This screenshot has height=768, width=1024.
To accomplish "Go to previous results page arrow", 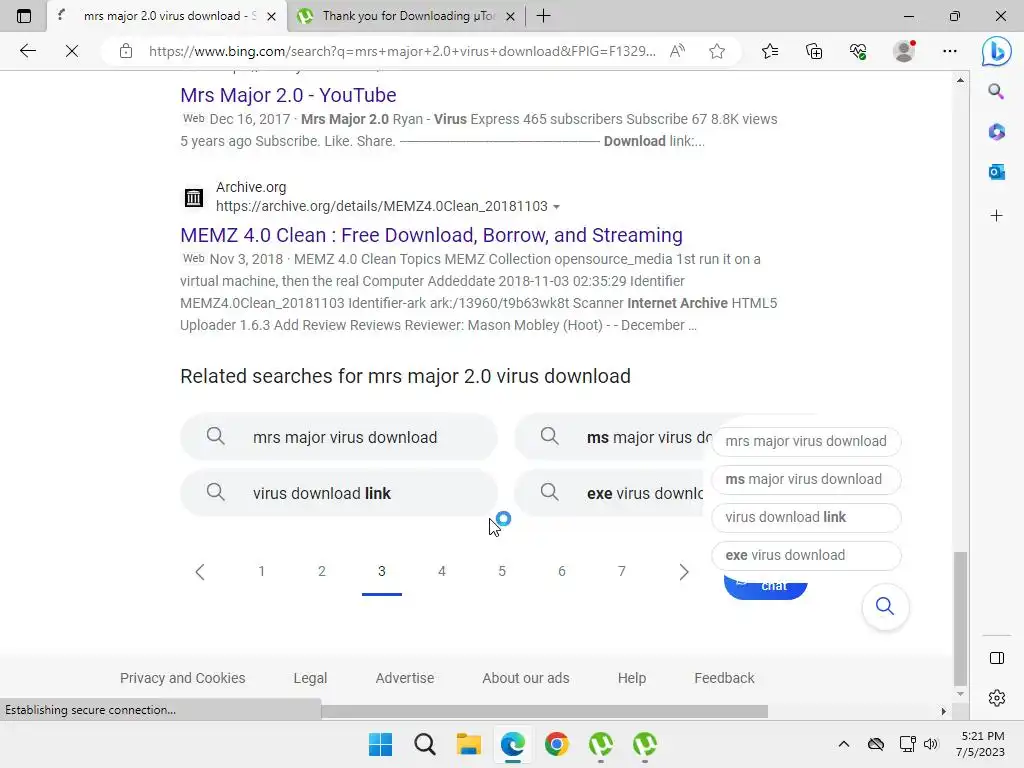I will 200,572.
